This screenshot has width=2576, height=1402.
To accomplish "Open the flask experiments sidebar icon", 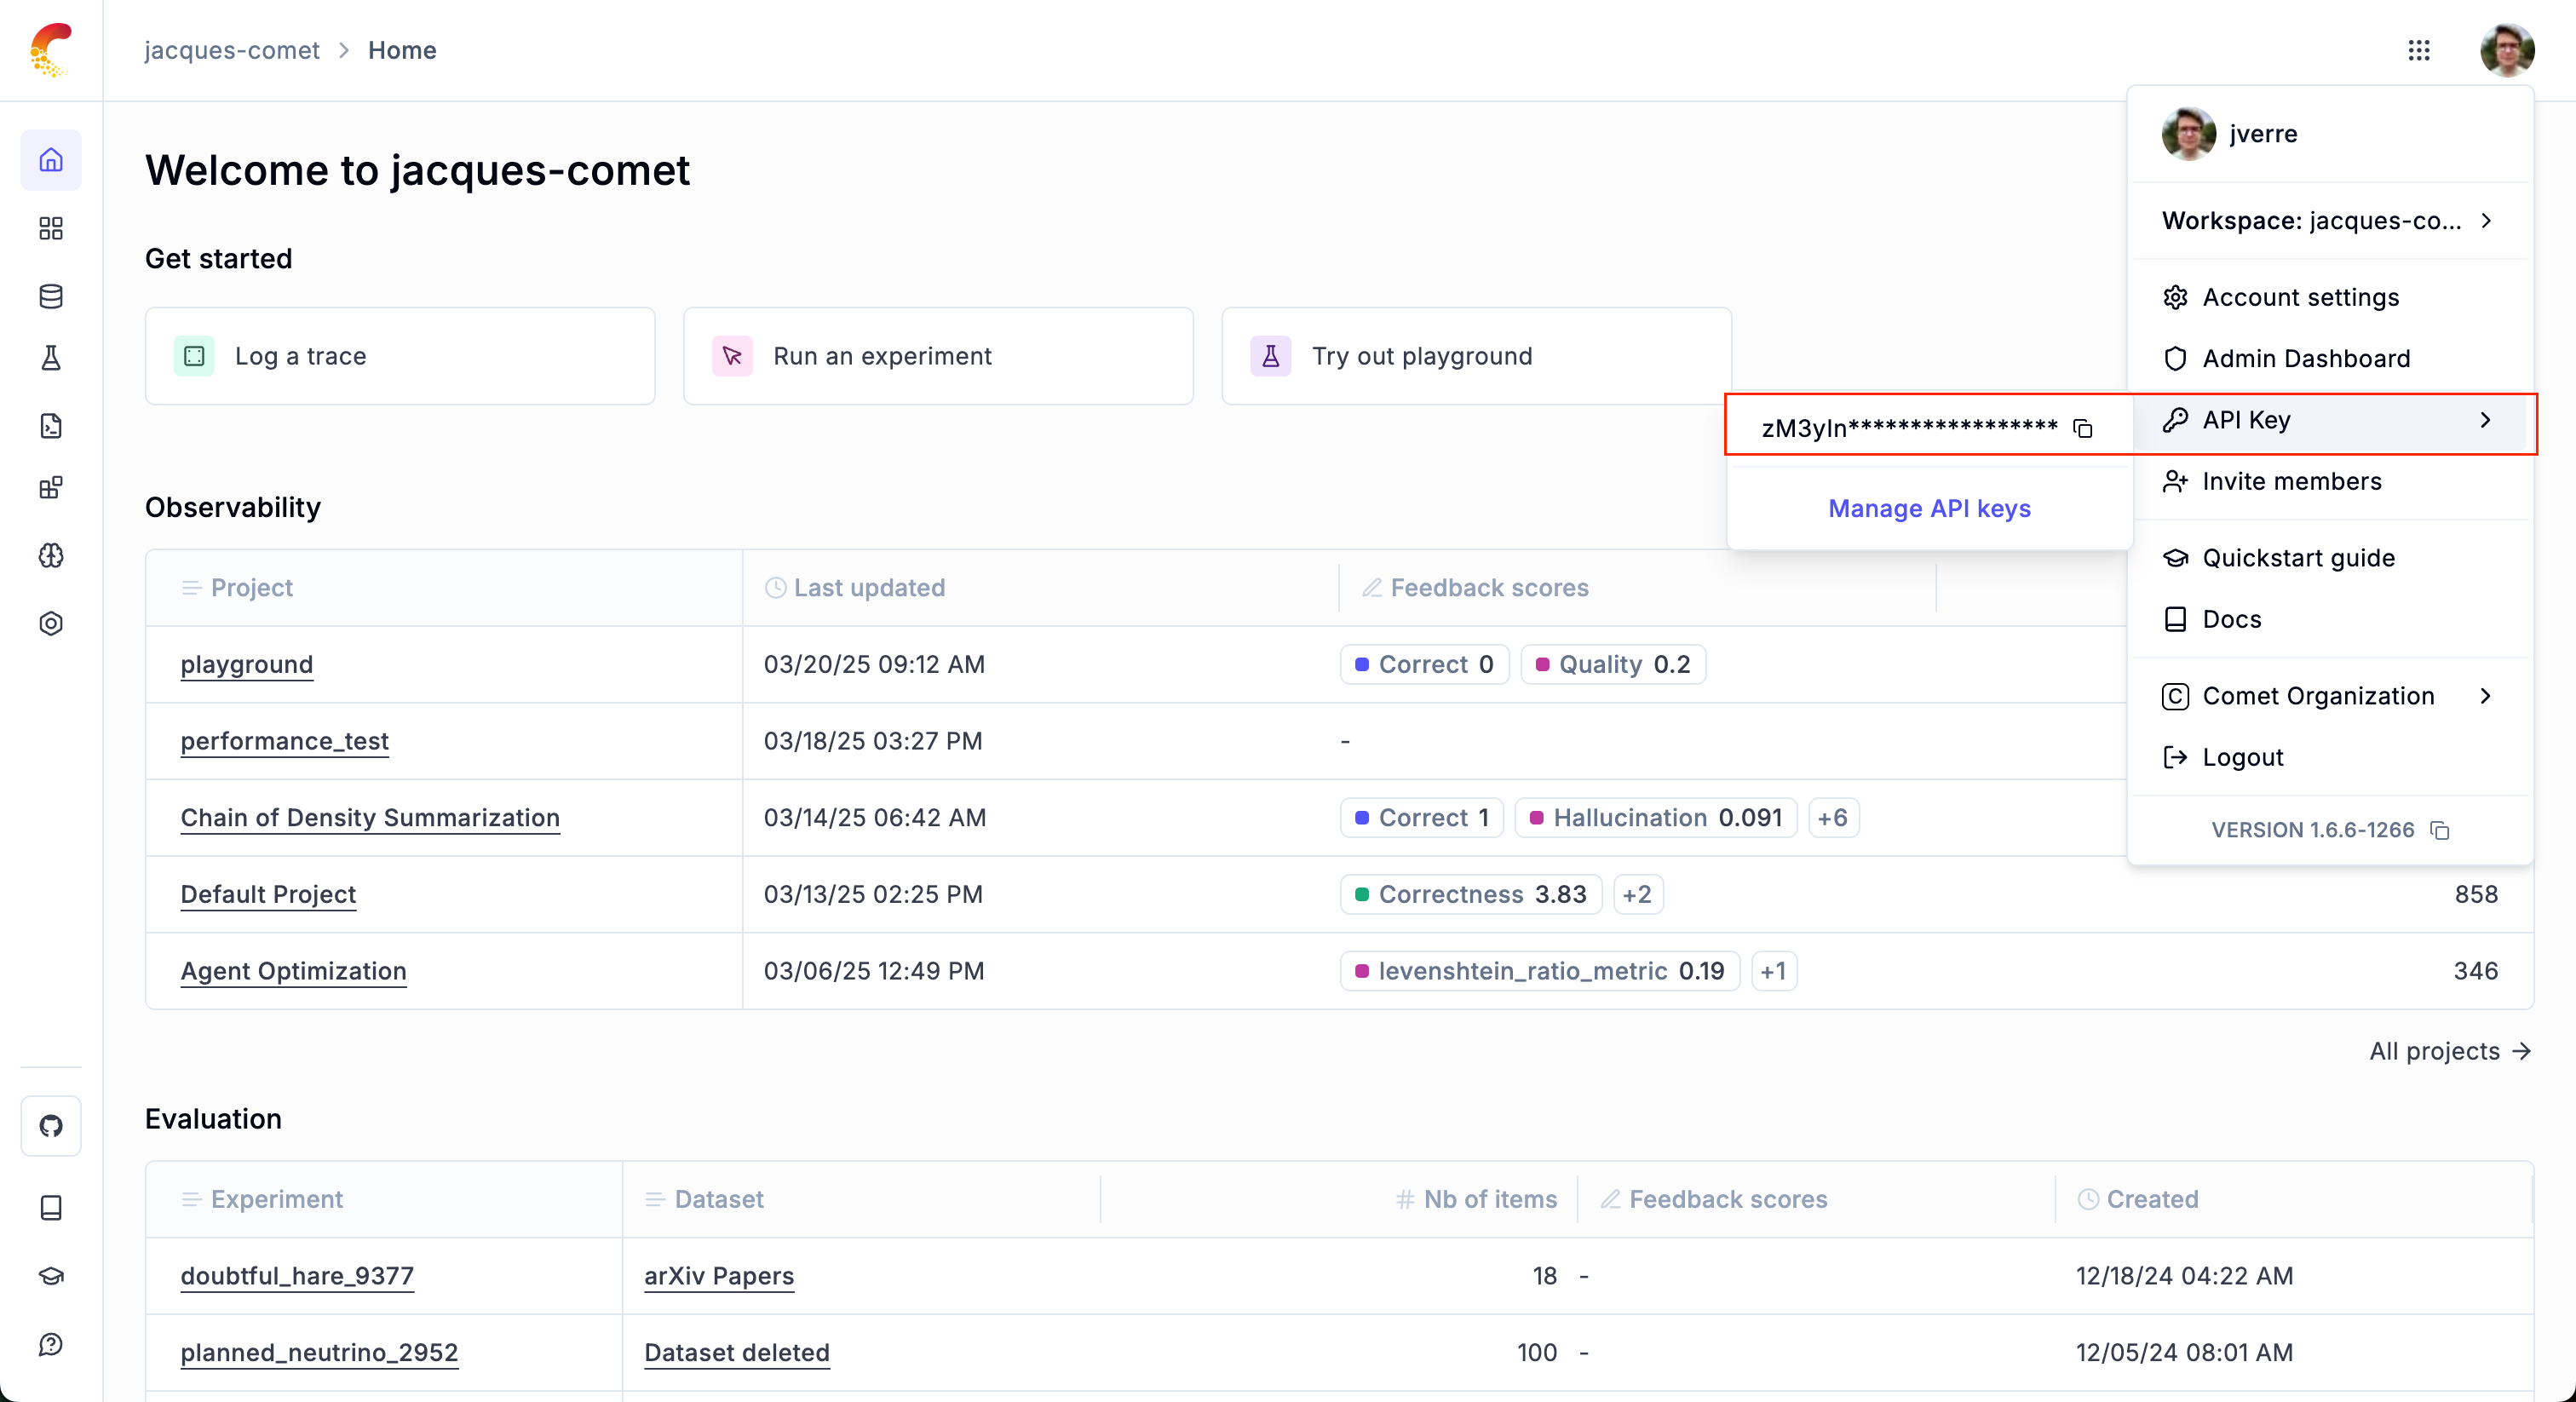I will (x=51, y=358).
